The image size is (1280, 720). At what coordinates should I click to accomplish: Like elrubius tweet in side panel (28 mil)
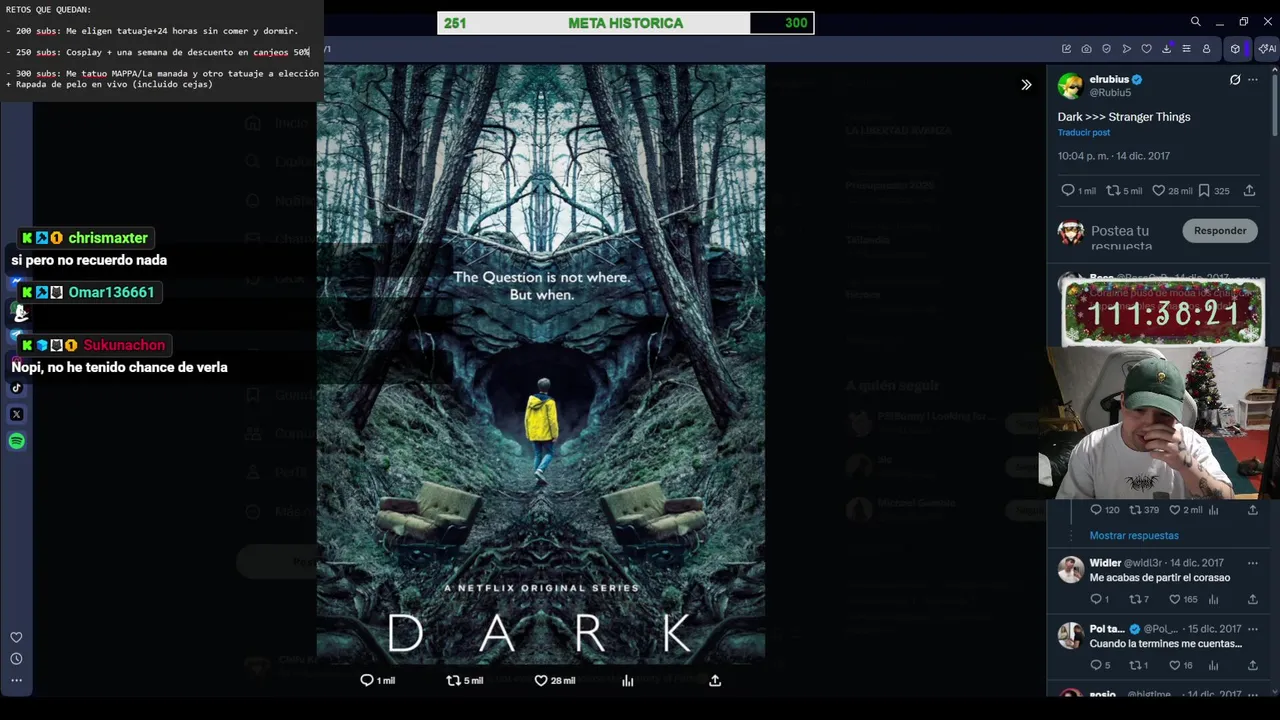point(1172,190)
